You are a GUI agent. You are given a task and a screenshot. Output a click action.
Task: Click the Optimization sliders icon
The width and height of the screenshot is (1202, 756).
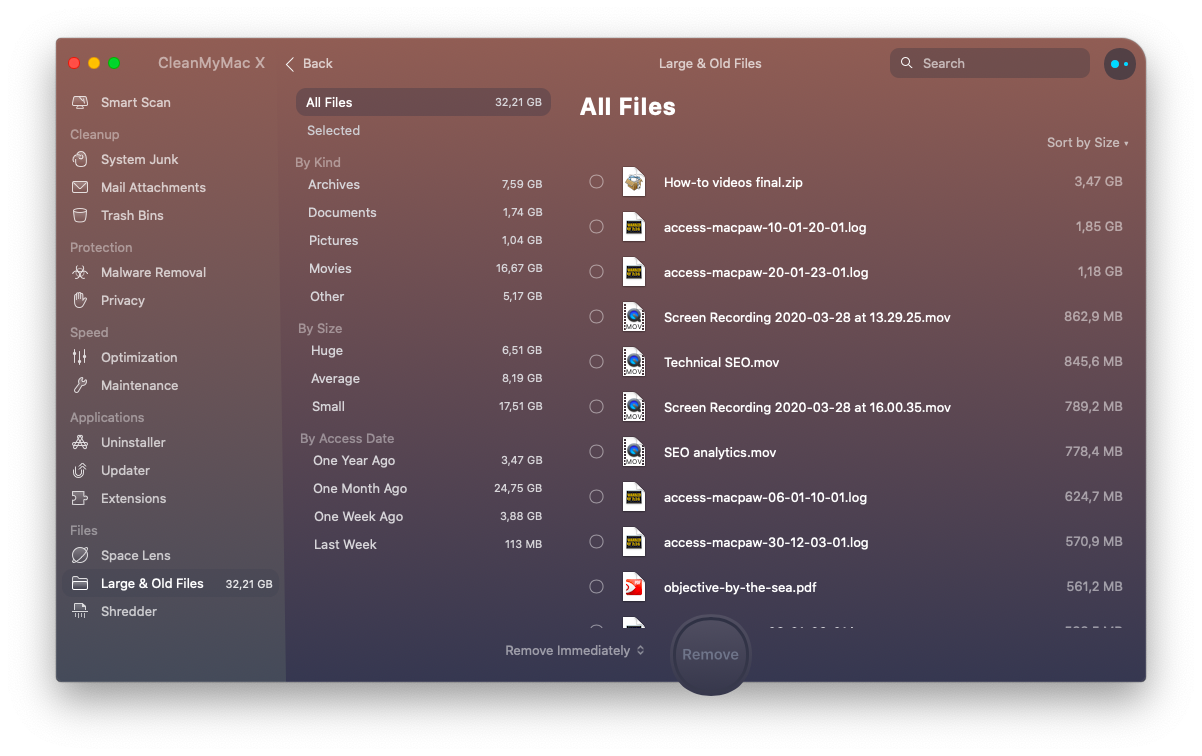click(x=80, y=357)
